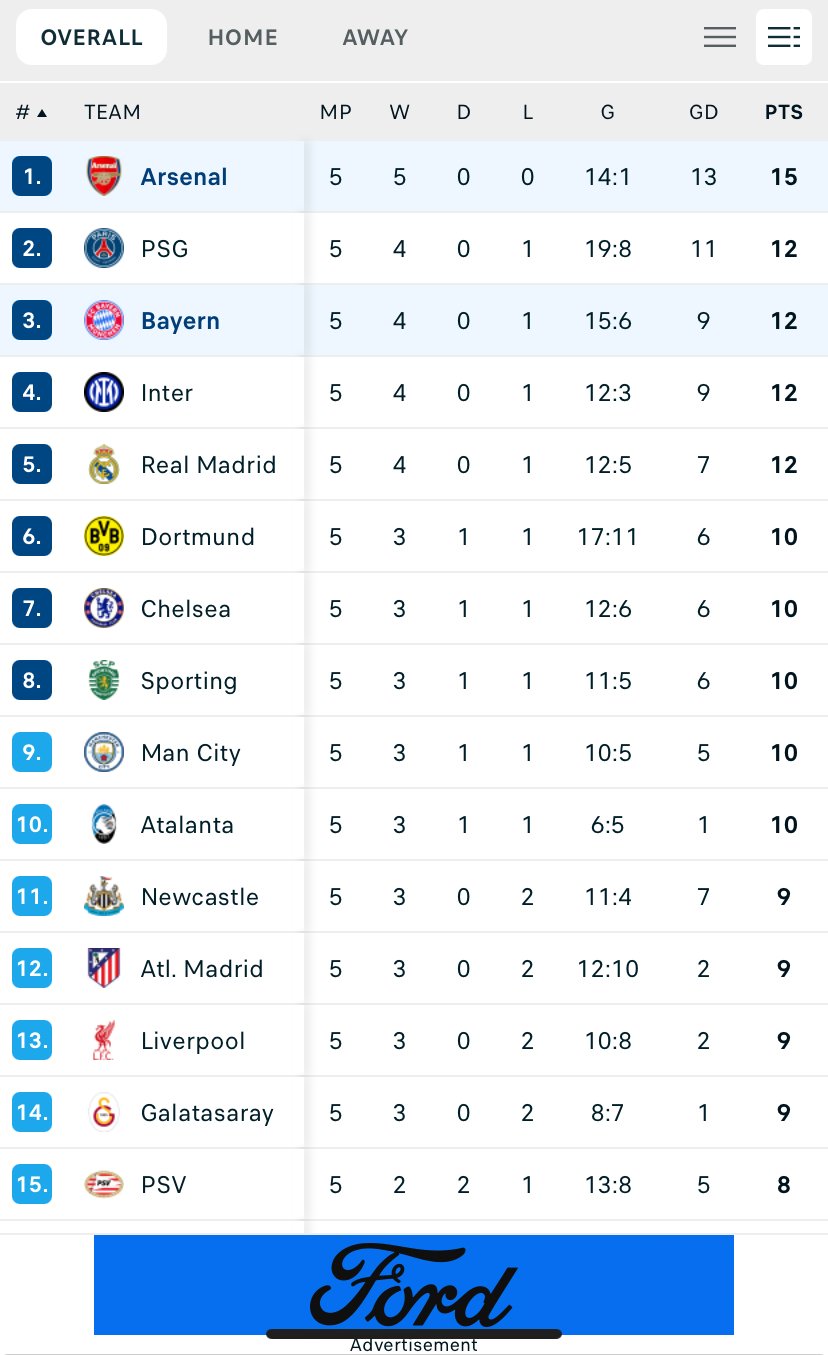828x1355 pixels.
Task: Click the Real Madrid crest icon
Action: (104, 465)
